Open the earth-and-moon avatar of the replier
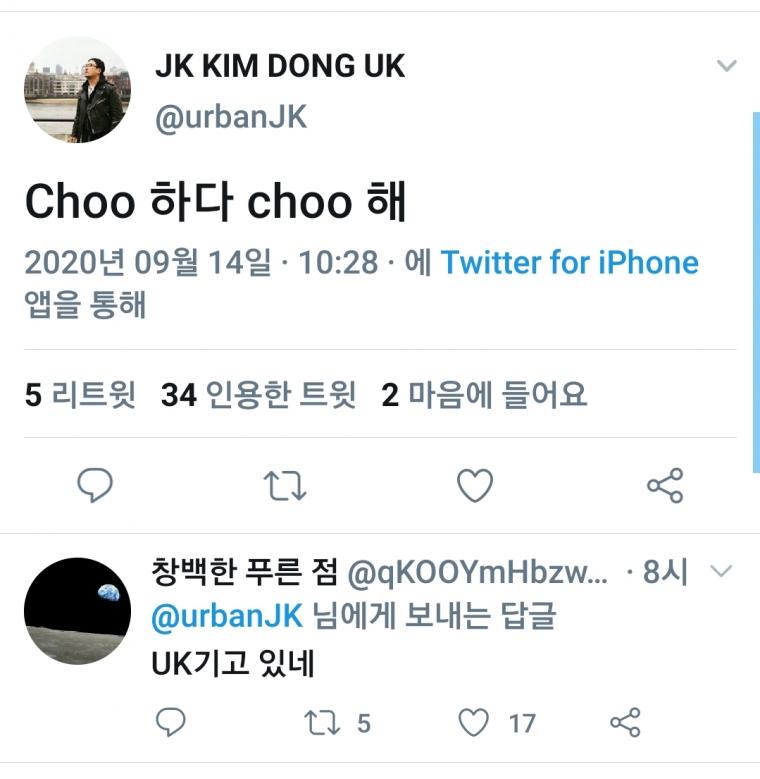The width and height of the screenshot is (760, 779). [77, 611]
